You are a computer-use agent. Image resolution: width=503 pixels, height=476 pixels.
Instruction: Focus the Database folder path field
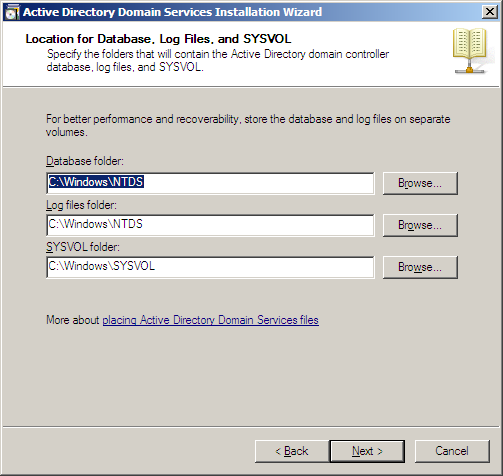[210, 183]
